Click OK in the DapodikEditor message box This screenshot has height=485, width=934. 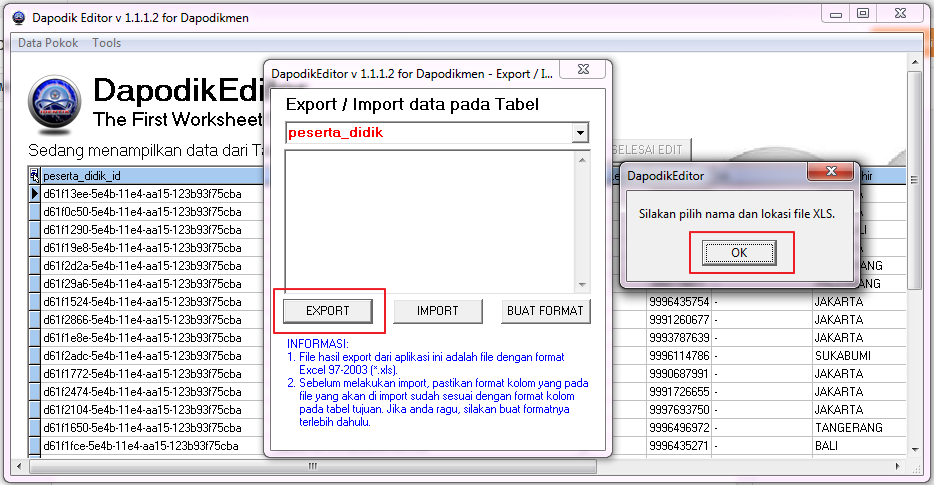point(739,253)
